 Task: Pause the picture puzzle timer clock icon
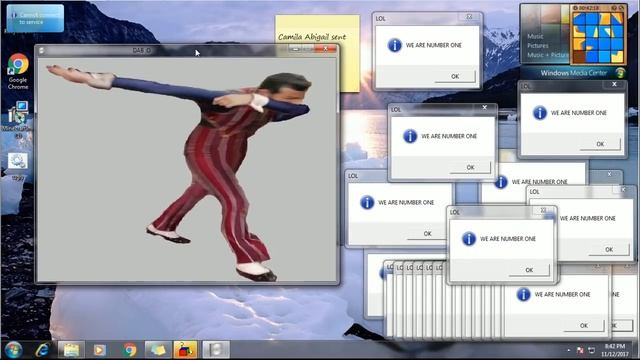coord(575,8)
